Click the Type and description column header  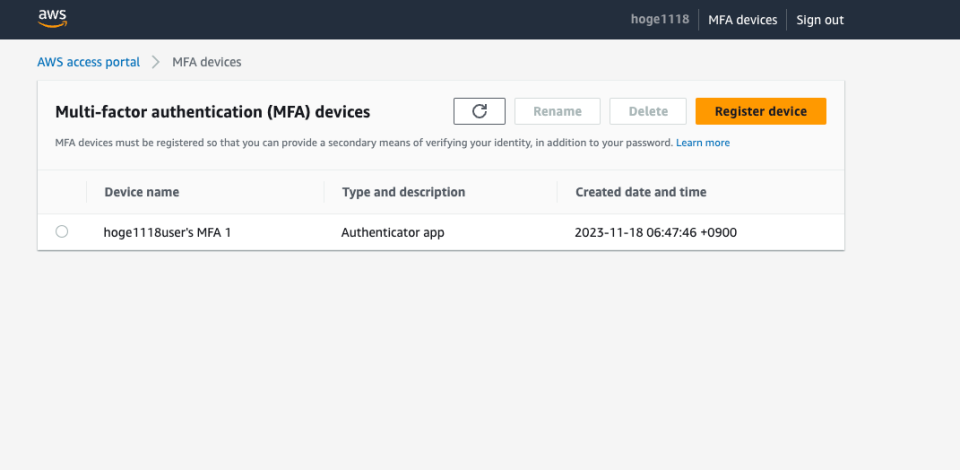[x=403, y=192]
